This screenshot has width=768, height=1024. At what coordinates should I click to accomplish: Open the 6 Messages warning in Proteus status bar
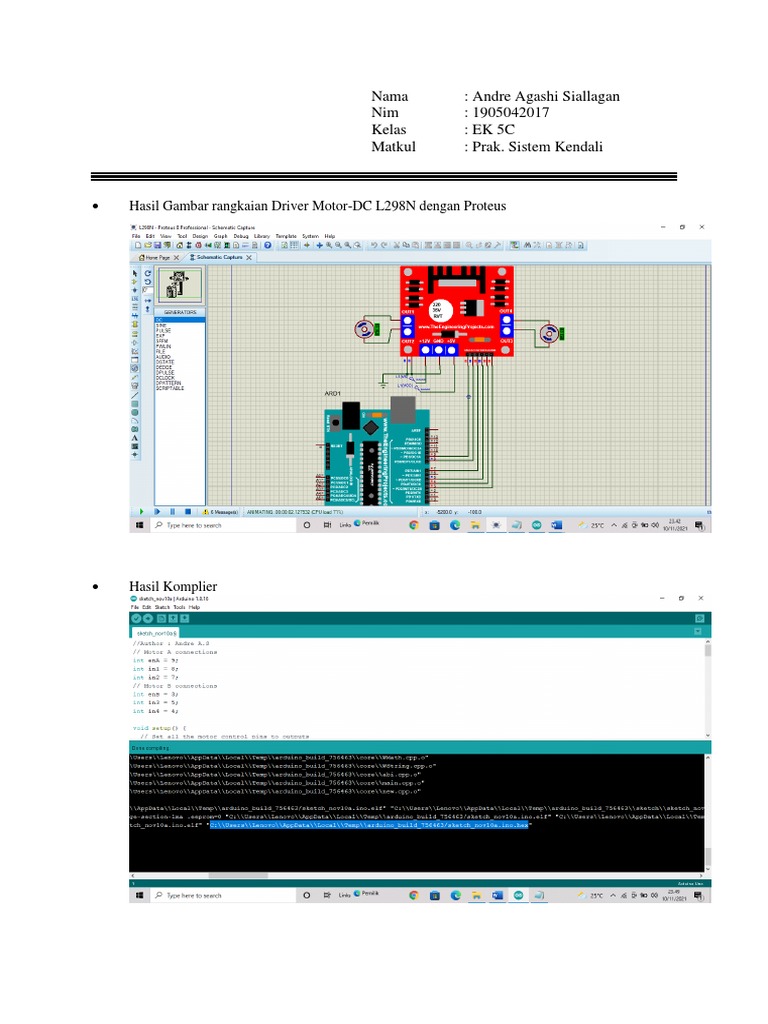tap(220, 513)
